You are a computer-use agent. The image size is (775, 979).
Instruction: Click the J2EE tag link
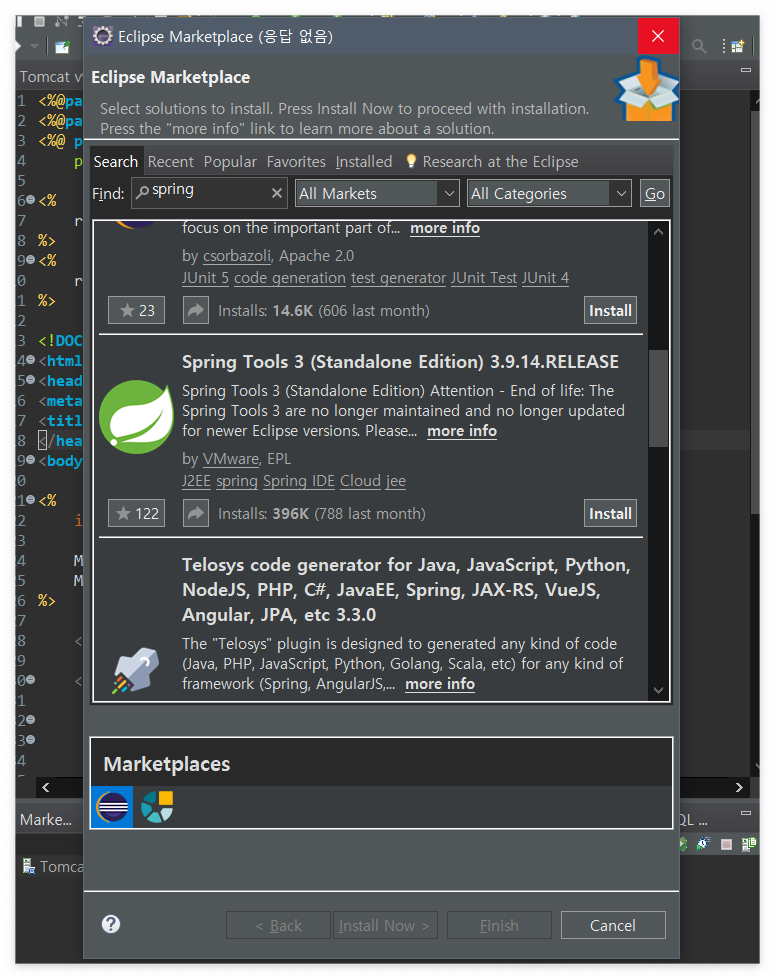coord(196,481)
